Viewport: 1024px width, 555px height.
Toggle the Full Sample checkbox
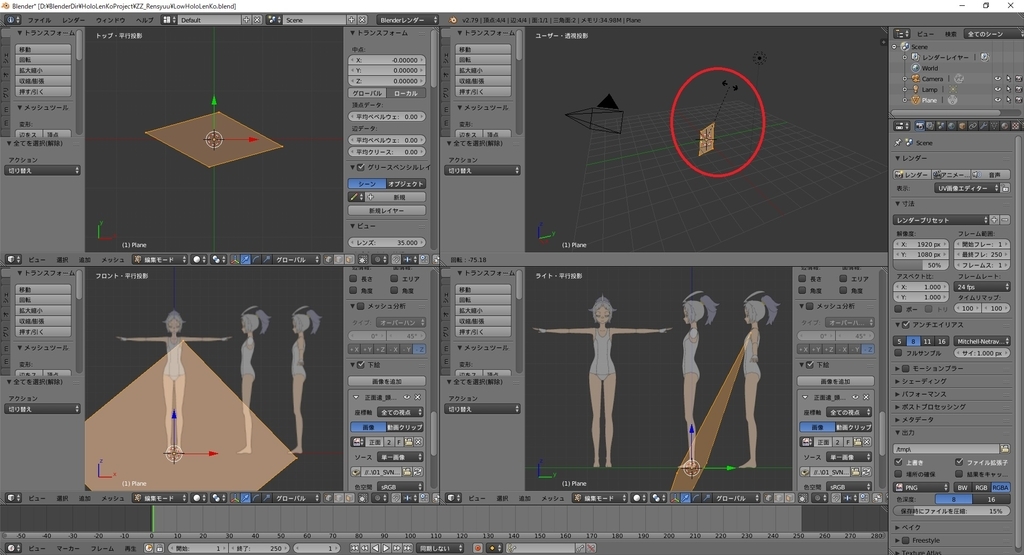click(x=899, y=353)
